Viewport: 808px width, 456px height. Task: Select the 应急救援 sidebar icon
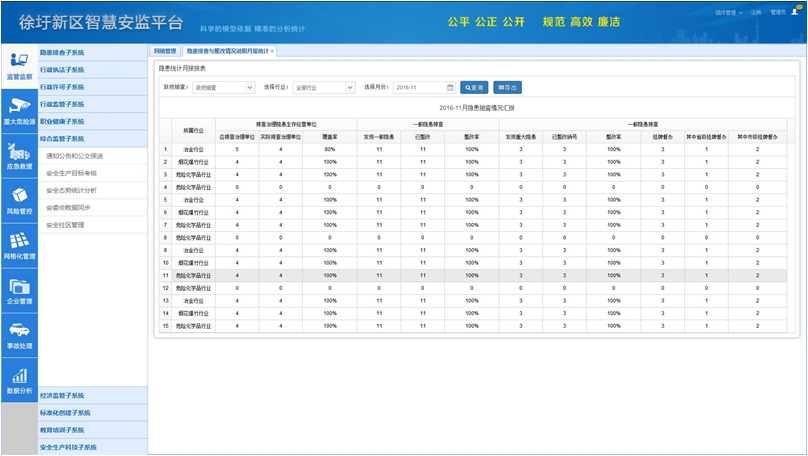pyautogui.click(x=19, y=155)
